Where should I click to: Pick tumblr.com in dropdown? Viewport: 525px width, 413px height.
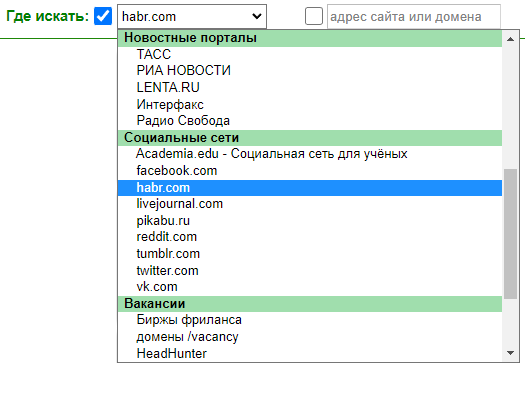[x=310, y=254]
